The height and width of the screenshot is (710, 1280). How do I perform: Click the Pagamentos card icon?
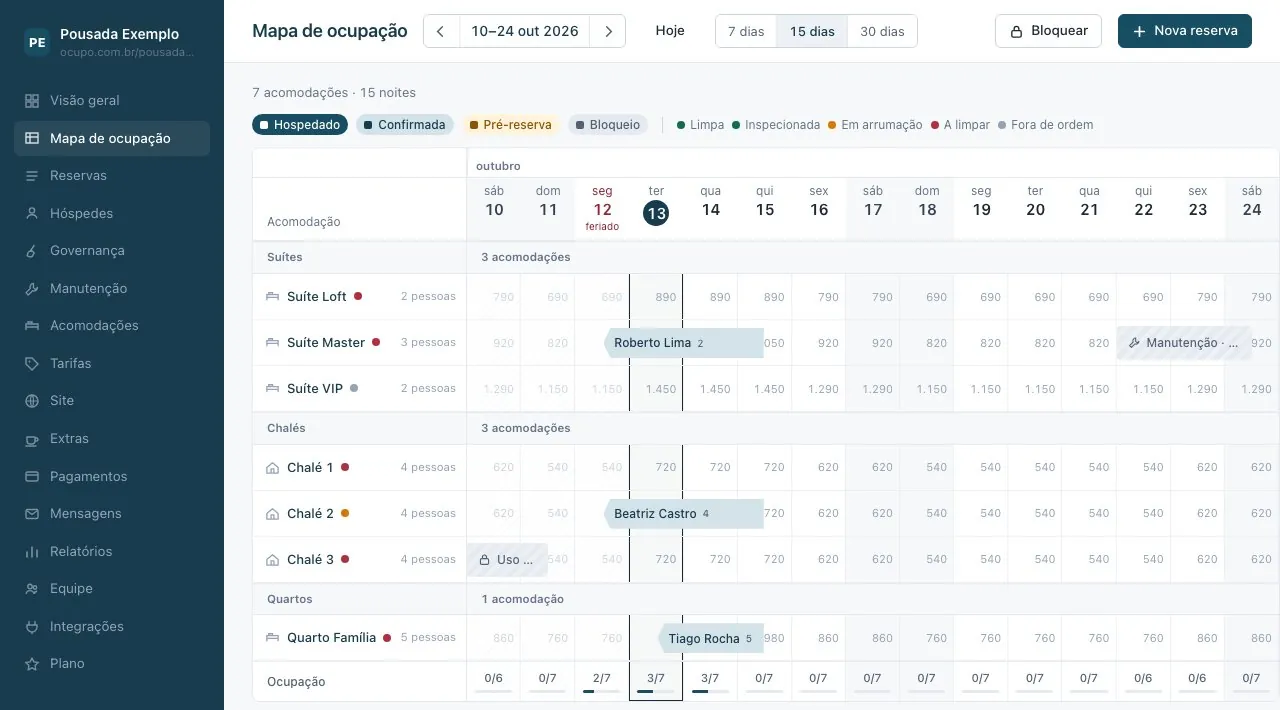pyautogui.click(x=32, y=477)
